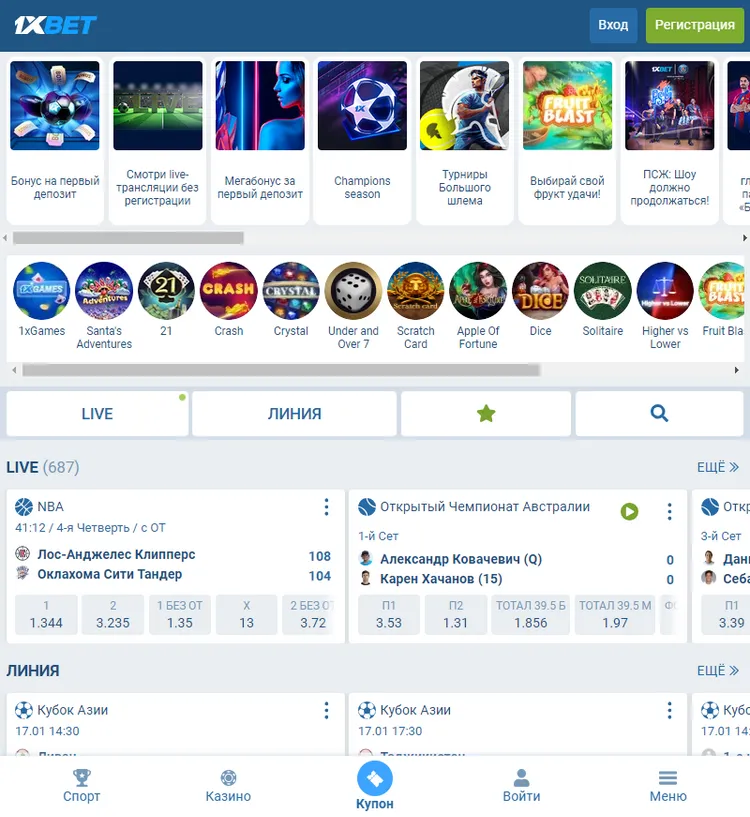Viewport: 750px width, 817px height.
Task: Open Apple Of Fortune game
Action: point(478,291)
